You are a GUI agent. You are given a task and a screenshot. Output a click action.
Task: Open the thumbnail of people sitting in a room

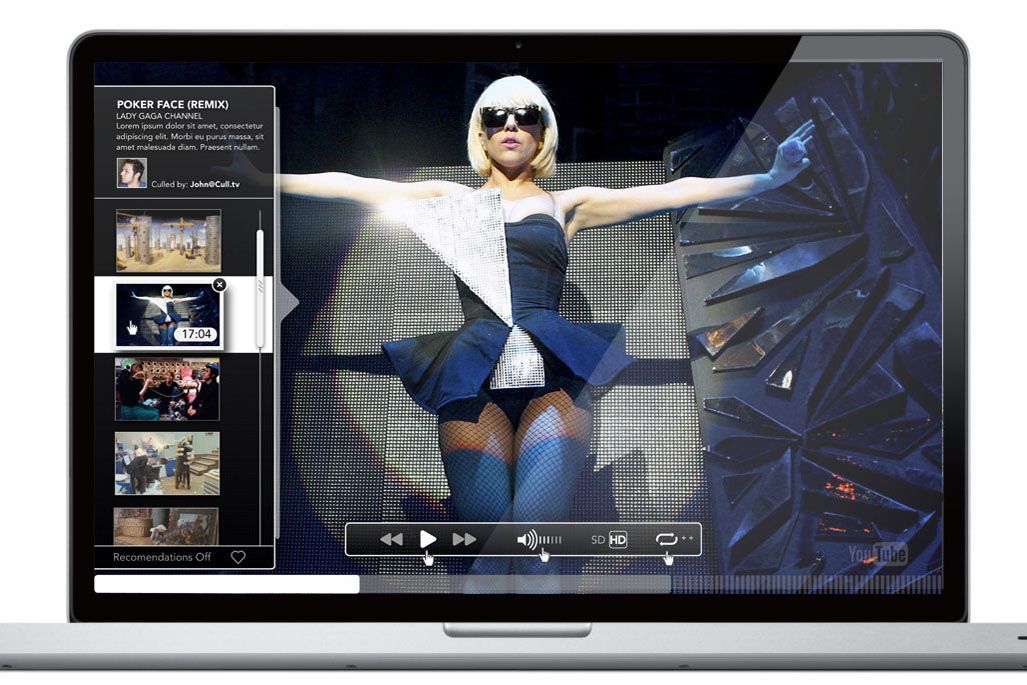(167, 389)
